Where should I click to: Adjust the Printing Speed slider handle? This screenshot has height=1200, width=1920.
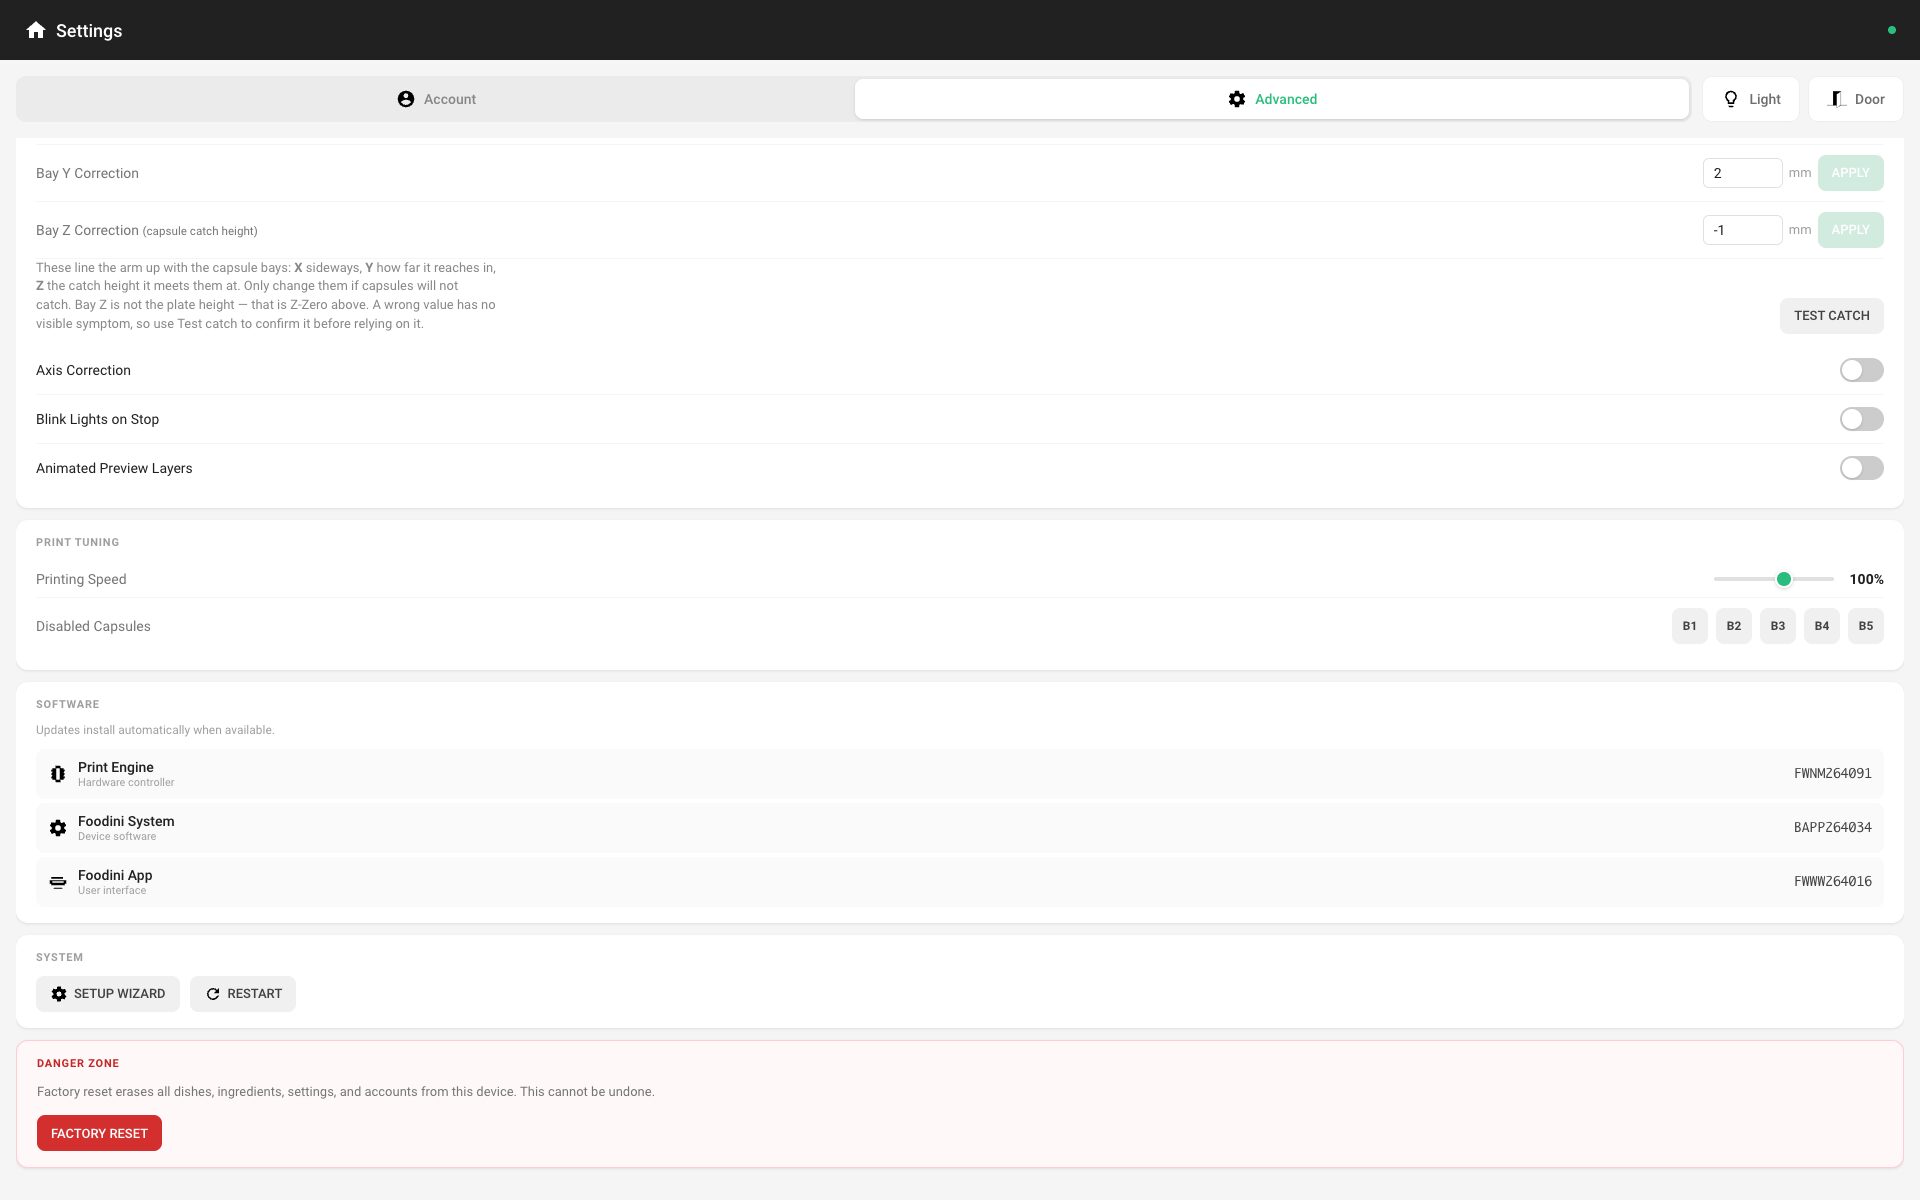point(1783,579)
